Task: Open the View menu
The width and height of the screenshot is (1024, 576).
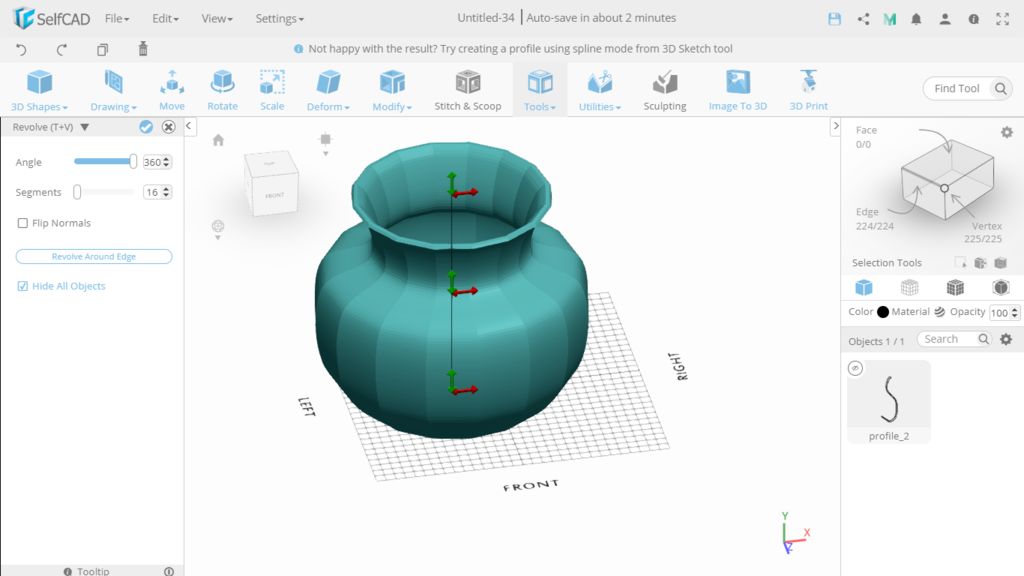Action: point(217,18)
